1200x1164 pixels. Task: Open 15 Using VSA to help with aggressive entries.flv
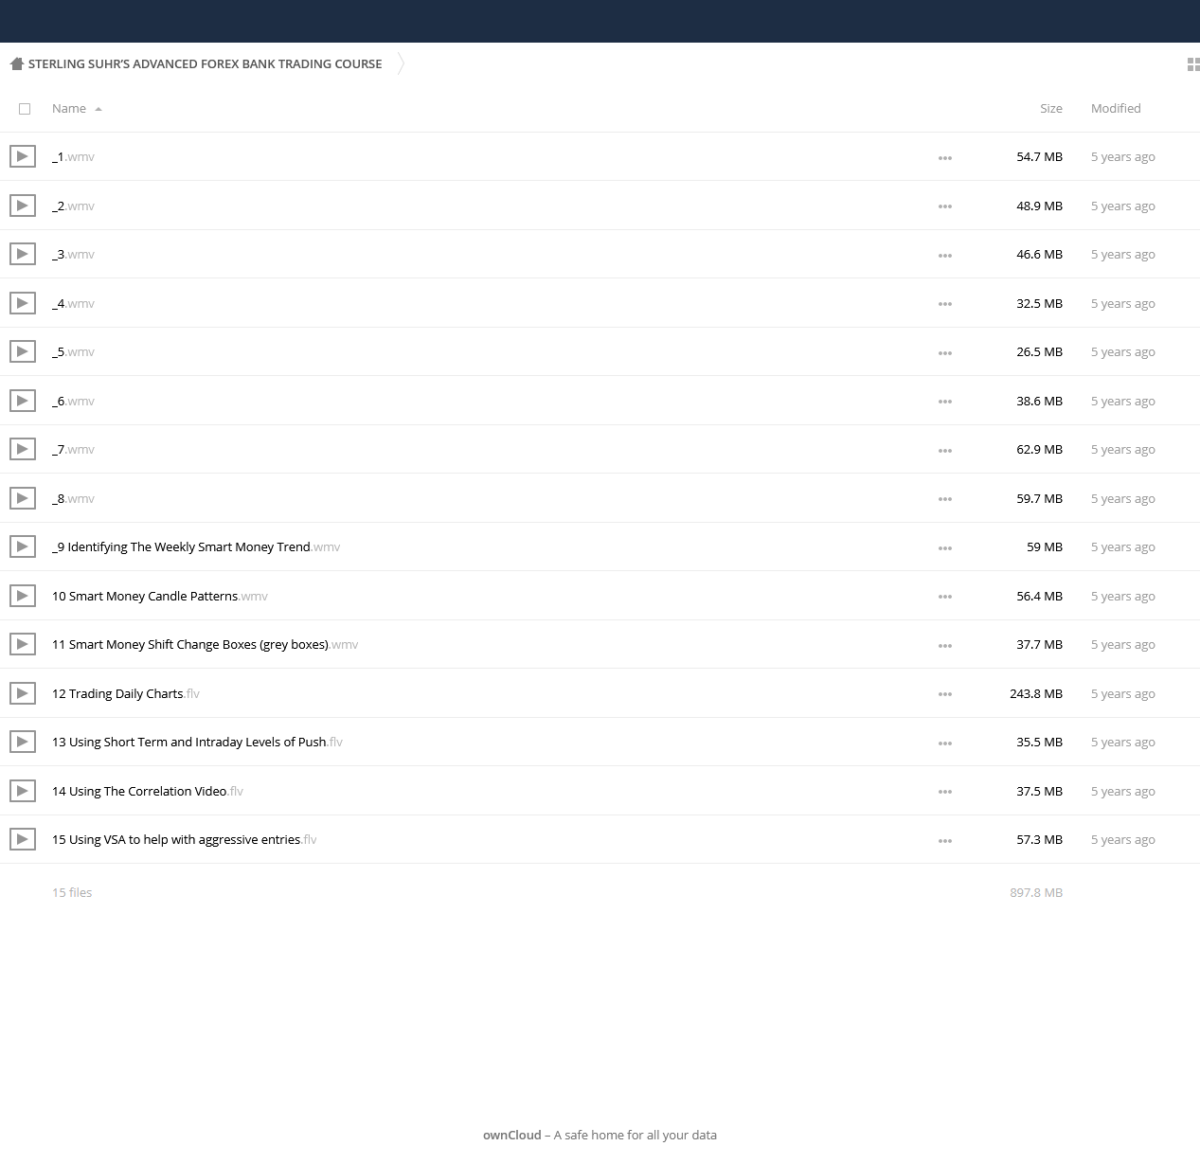coord(184,839)
